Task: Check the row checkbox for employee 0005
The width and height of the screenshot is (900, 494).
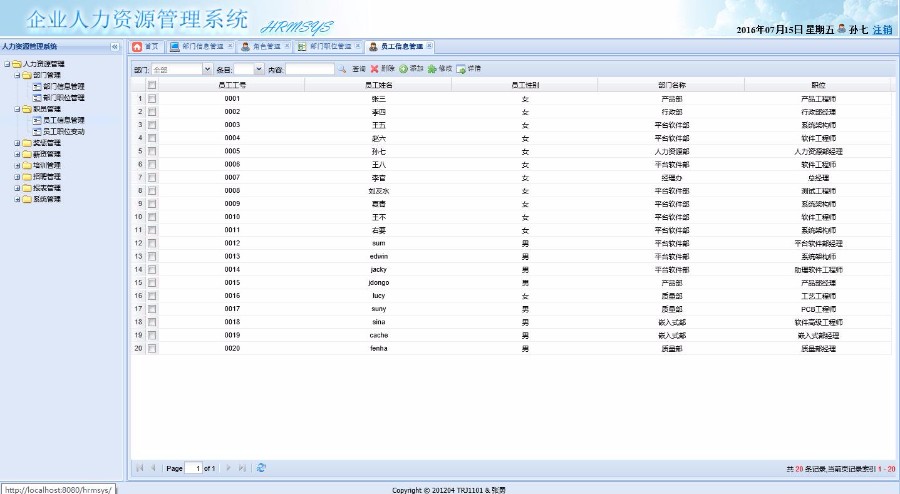Action: [152, 151]
